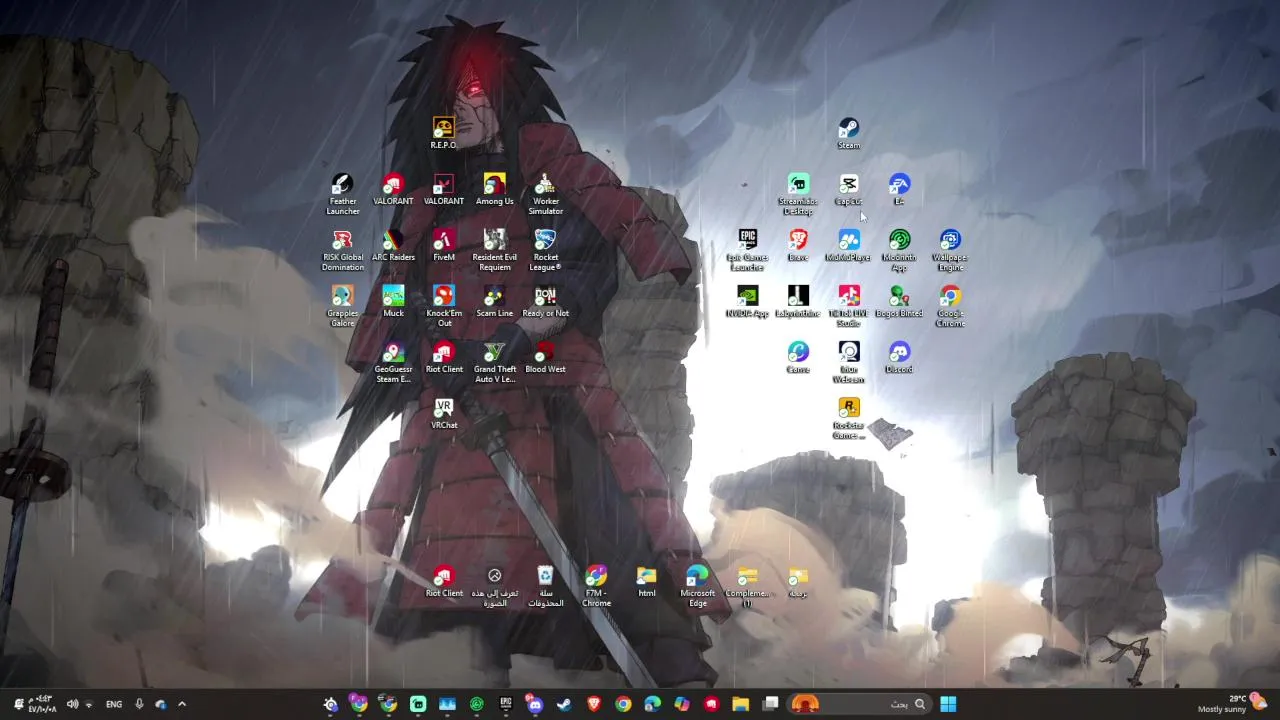Open the volume control in system tray
This screenshot has width=1280, height=720.
(x=72, y=704)
